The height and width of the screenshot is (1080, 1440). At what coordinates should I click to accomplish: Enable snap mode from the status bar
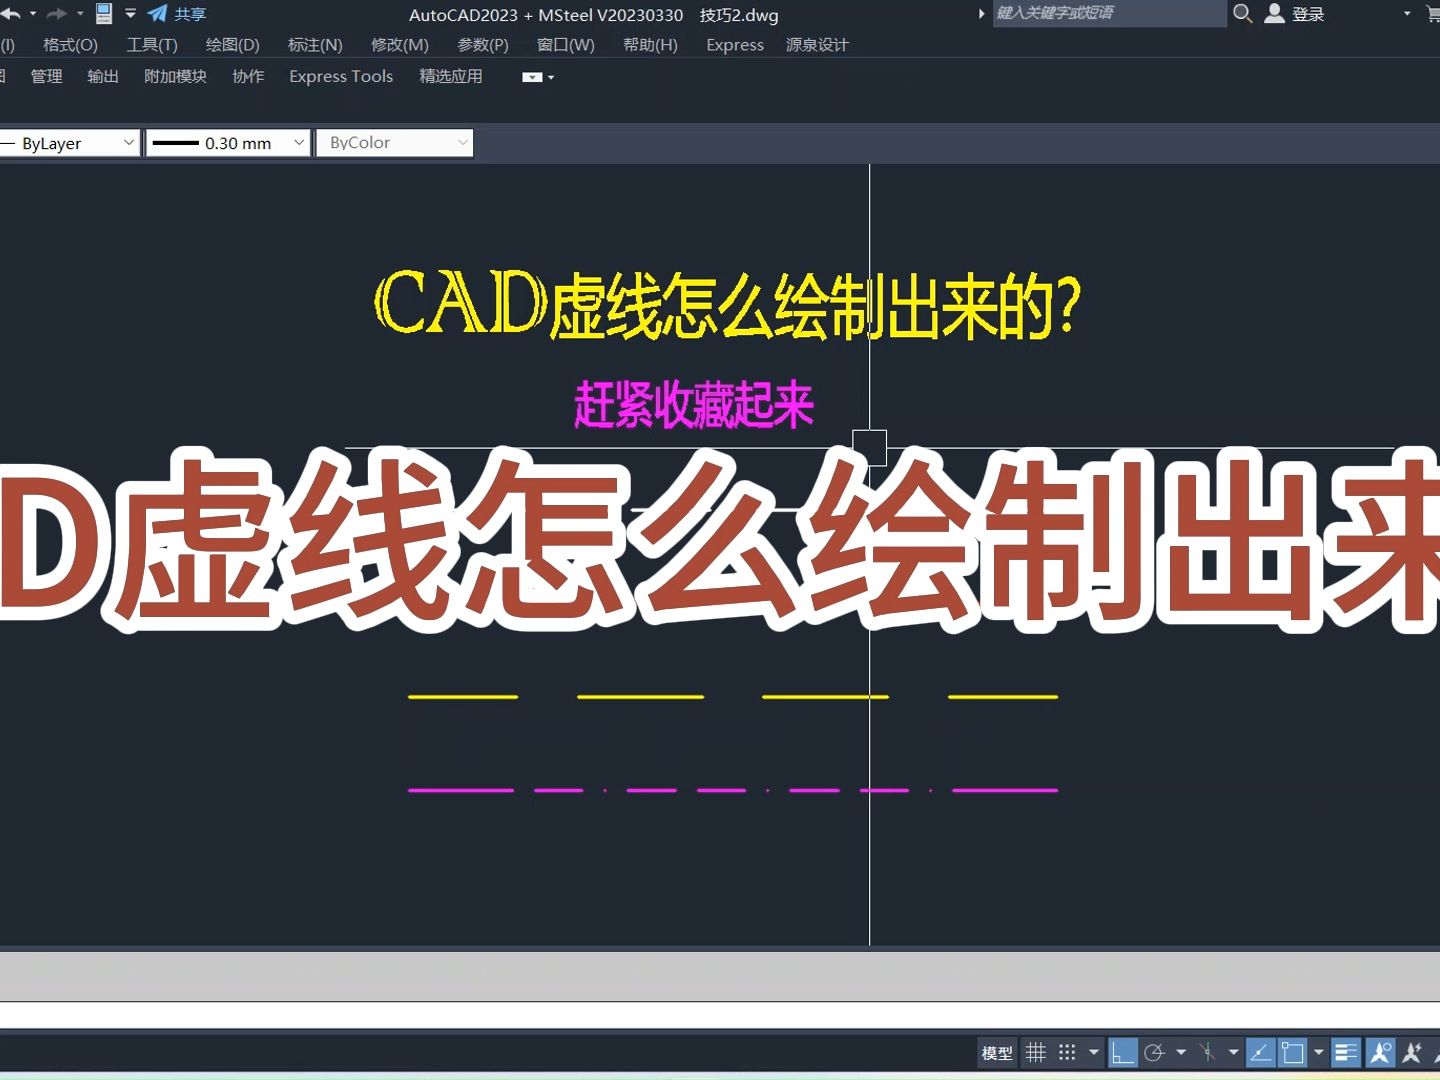click(1066, 1052)
